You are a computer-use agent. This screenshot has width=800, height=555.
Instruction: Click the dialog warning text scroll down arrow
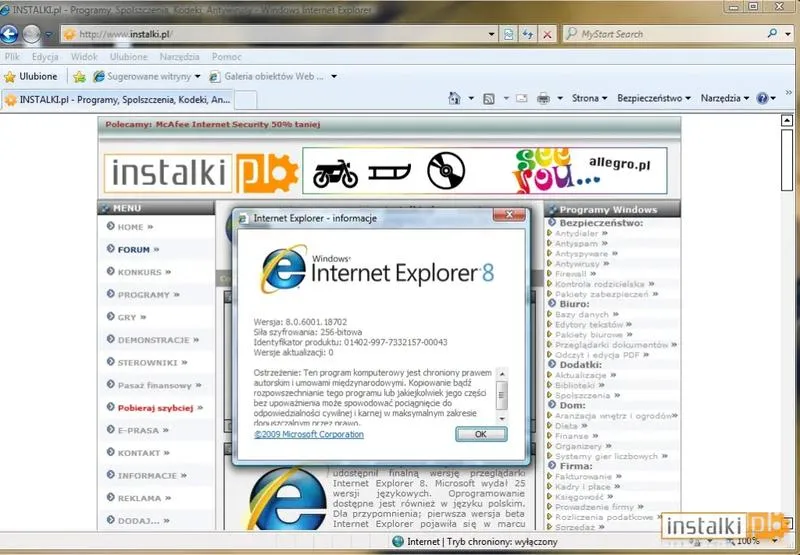[502, 418]
